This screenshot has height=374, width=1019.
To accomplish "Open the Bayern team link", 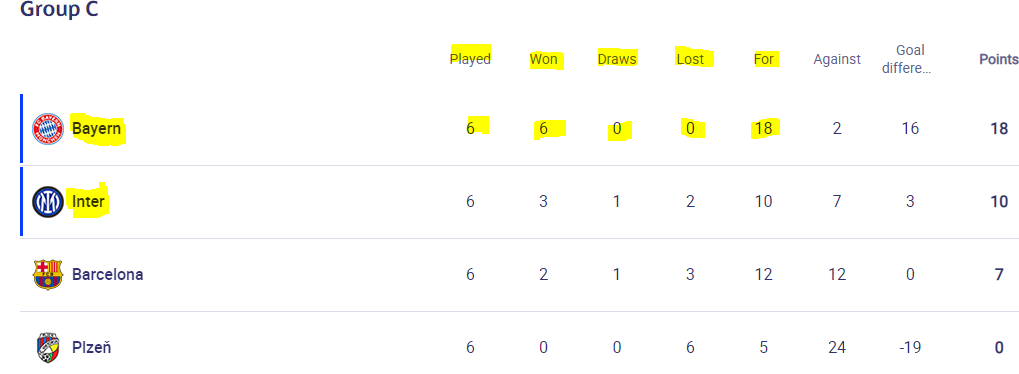I will tap(96, 129).
